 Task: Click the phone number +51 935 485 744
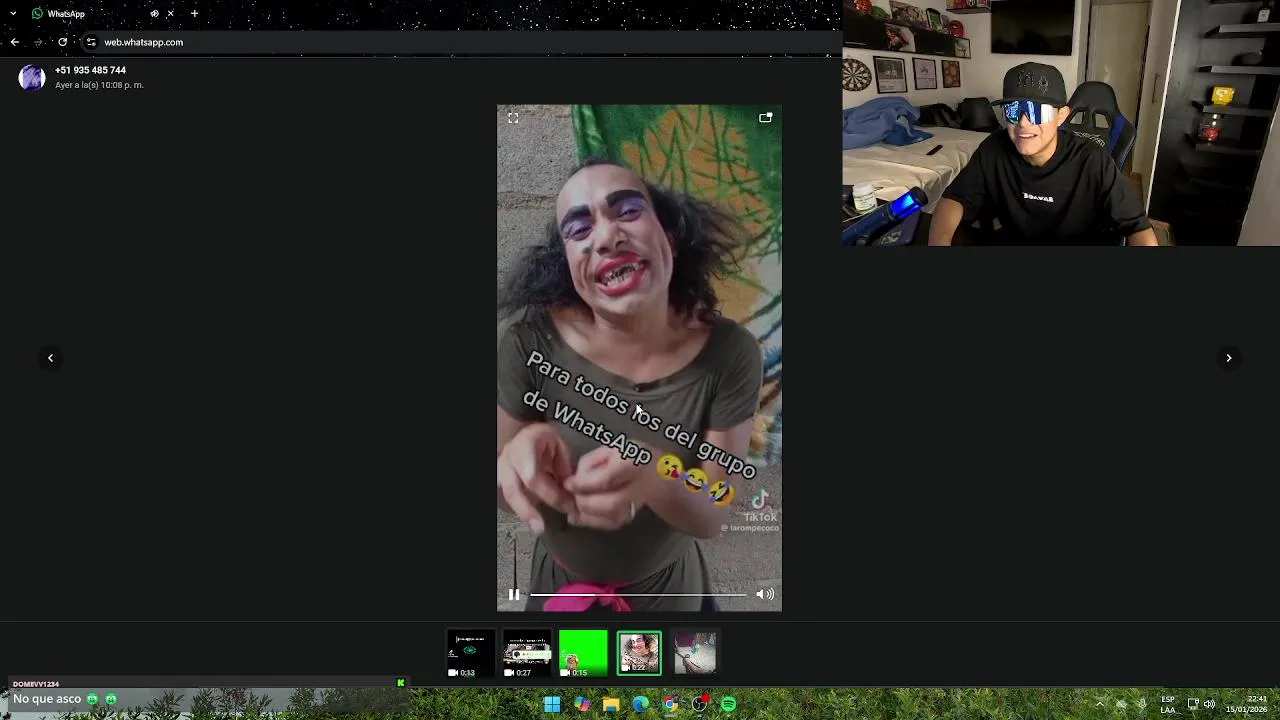tap(90, 70)
